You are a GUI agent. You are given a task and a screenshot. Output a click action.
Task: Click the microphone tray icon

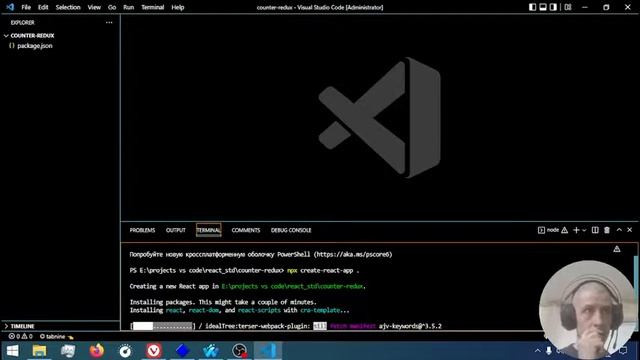pyautogui.click(x=549, y=351)
